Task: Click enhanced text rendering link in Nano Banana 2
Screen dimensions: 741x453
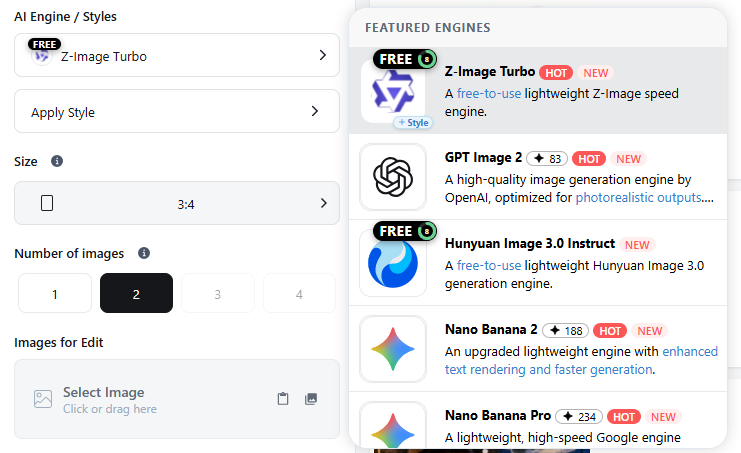Action: pyautogui.click(x=581, y=360)
